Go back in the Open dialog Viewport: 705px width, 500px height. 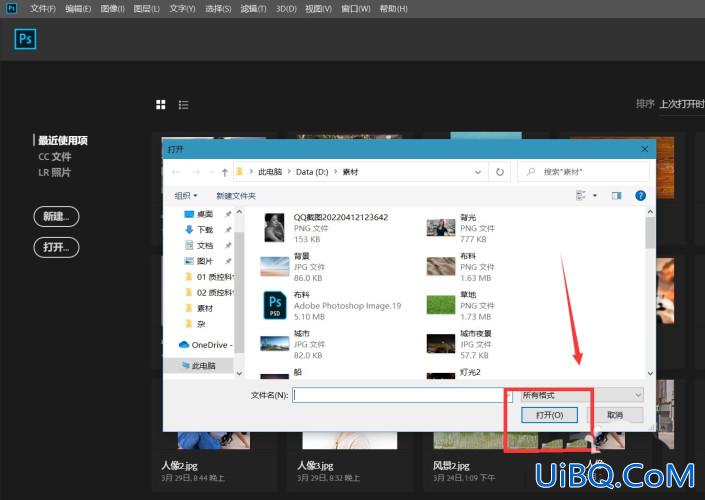(176, 172)
